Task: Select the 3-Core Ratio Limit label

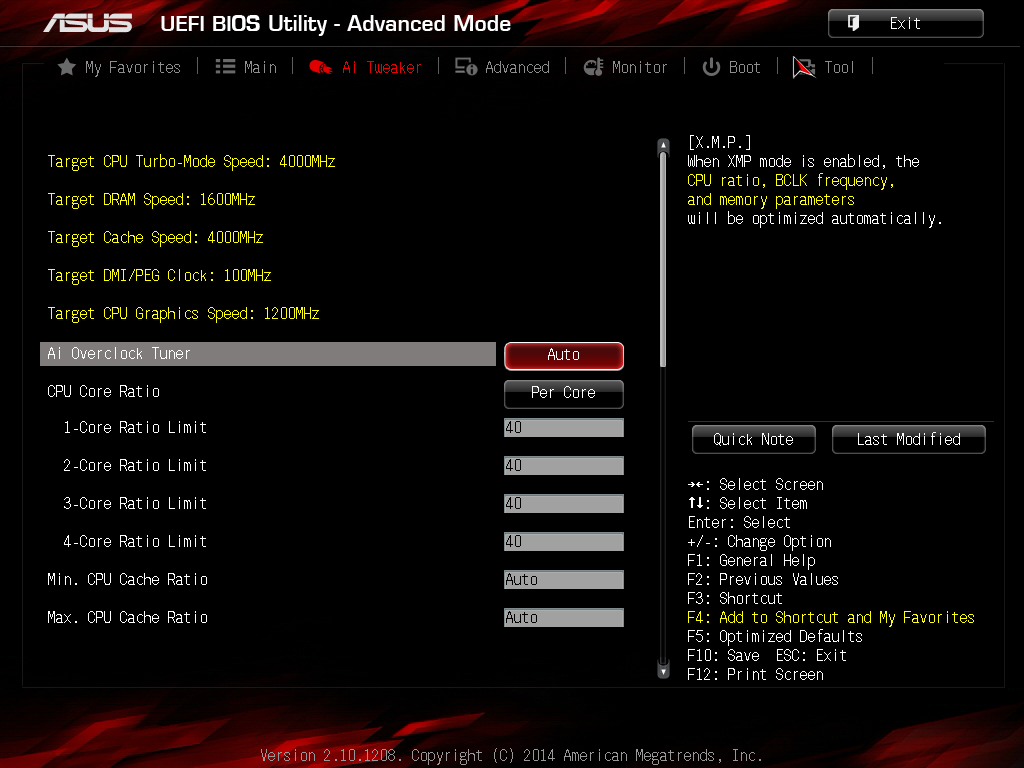Action: tap(135, 504)
